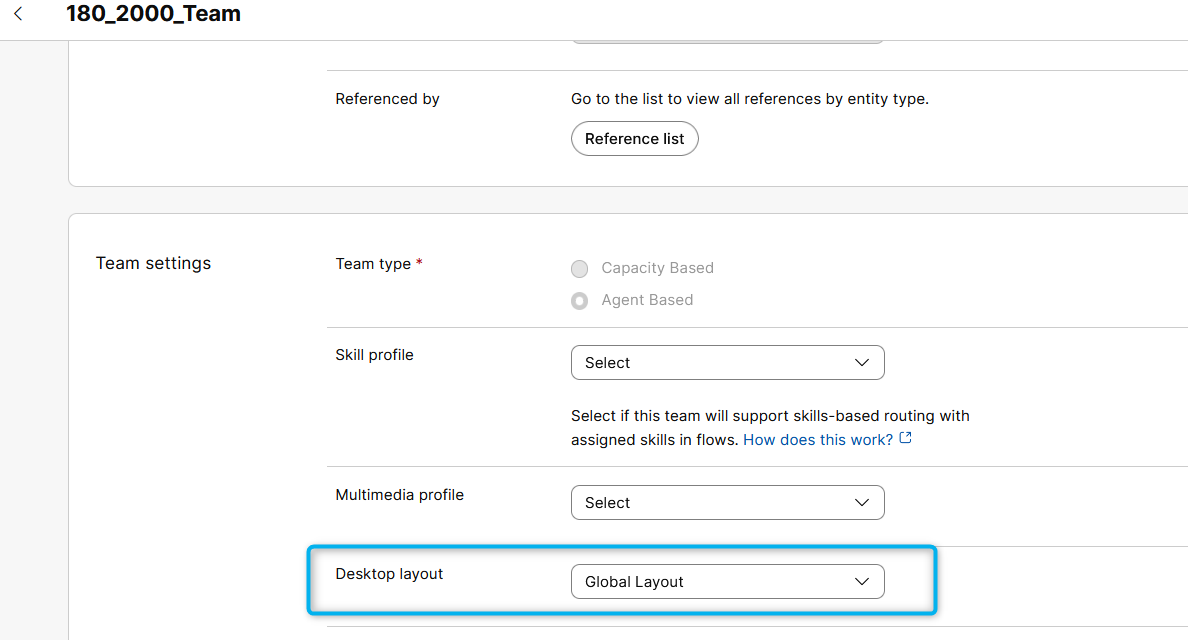Select the Capacity Based radio button
The height and width of the screenshot is (640, 1188).
click(x=579, y=269)
